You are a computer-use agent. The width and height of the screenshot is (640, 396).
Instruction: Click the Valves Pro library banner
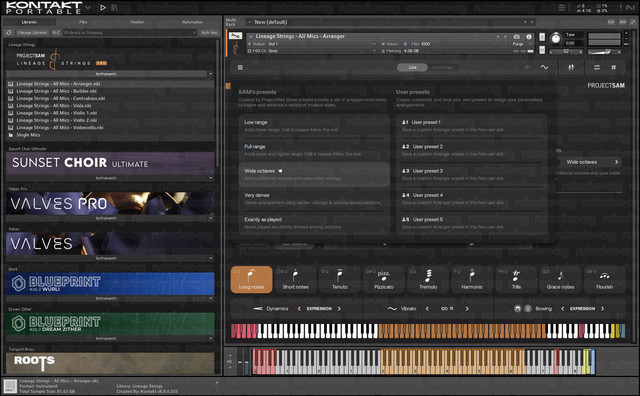pyautogui.click(x=110, y=203)
